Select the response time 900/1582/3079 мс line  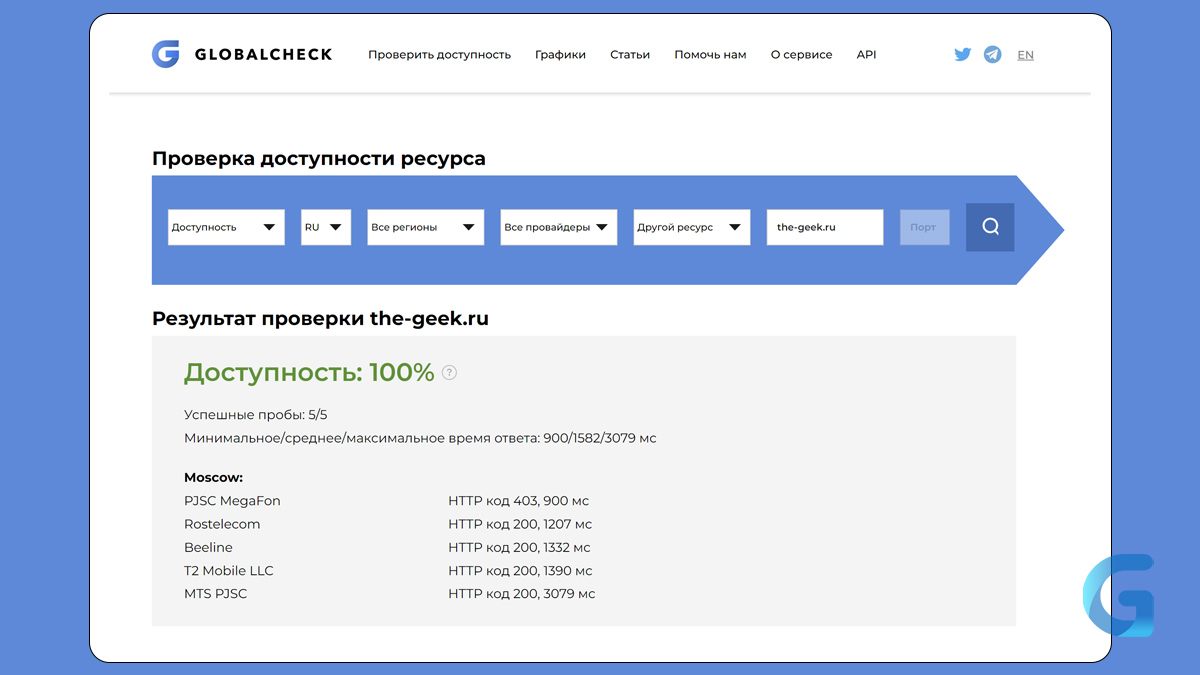(420, 438)
